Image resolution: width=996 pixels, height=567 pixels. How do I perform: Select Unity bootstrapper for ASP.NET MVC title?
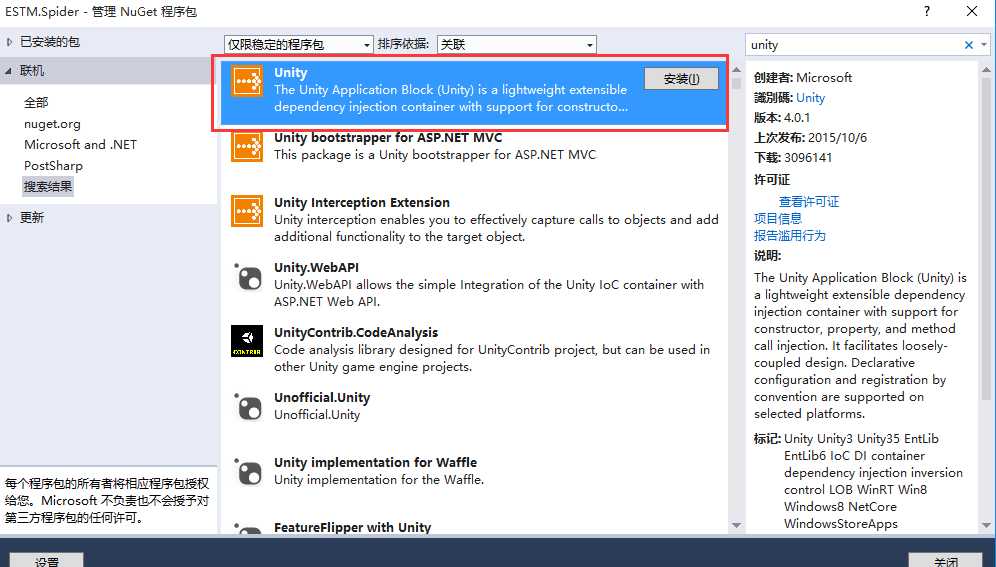388,137
